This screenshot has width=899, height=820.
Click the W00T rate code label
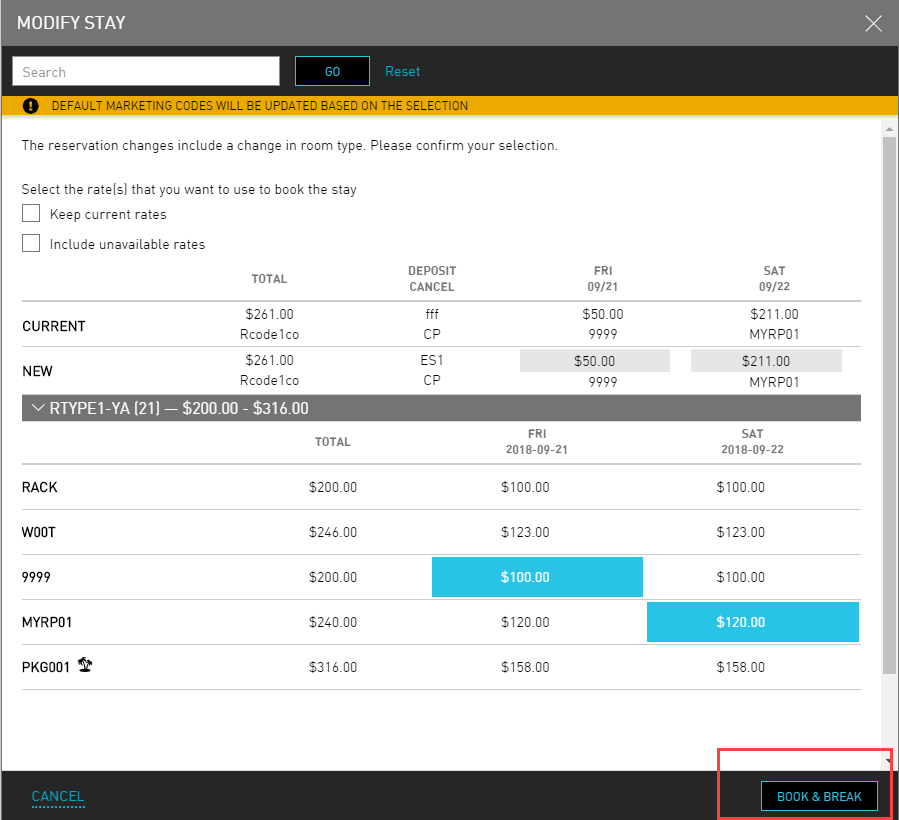[38, 532]
